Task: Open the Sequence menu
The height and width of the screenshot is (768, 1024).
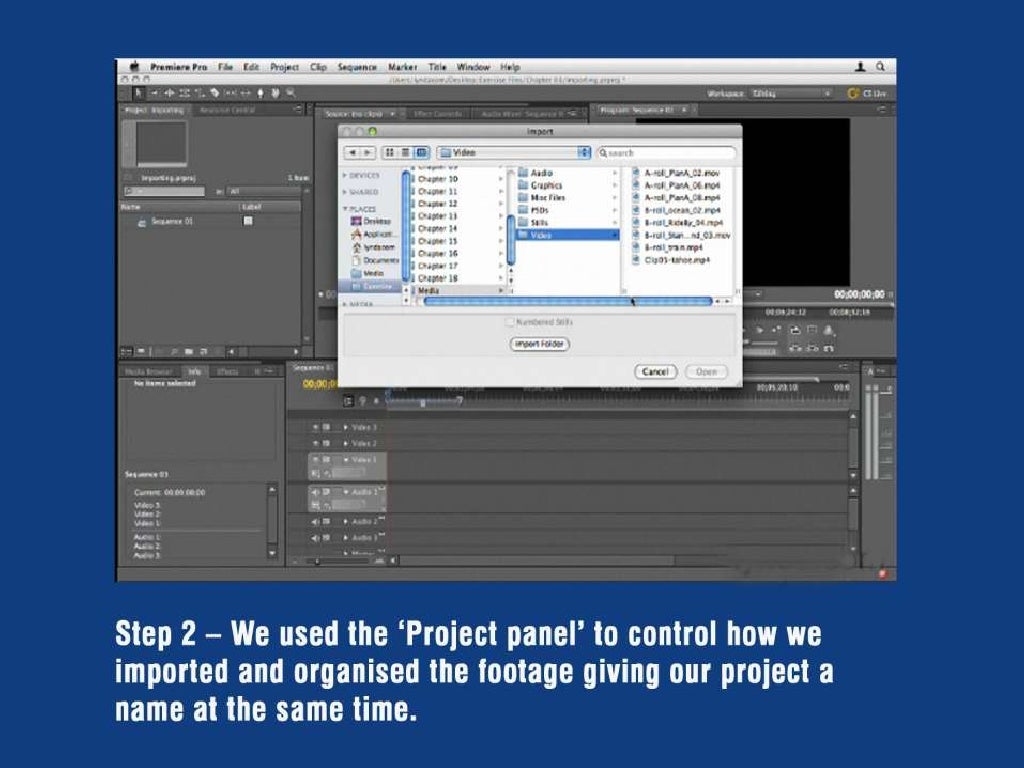Action: [357, 67]
